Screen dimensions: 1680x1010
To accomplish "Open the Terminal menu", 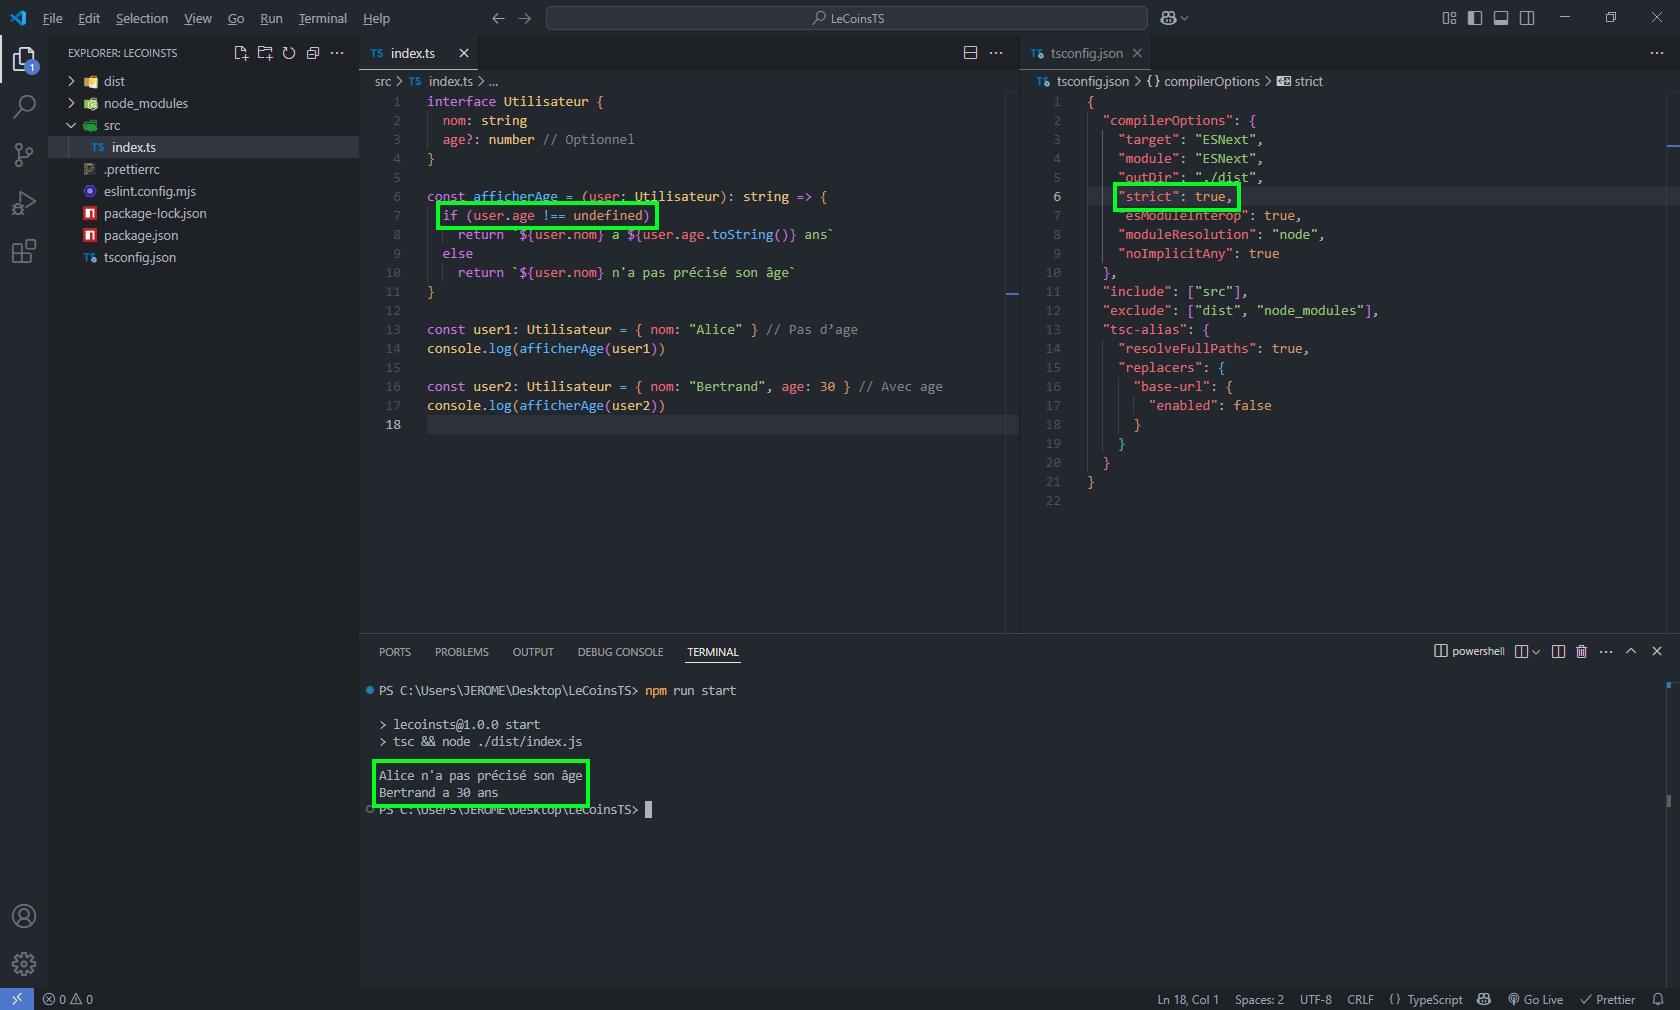I will (322, 18).
